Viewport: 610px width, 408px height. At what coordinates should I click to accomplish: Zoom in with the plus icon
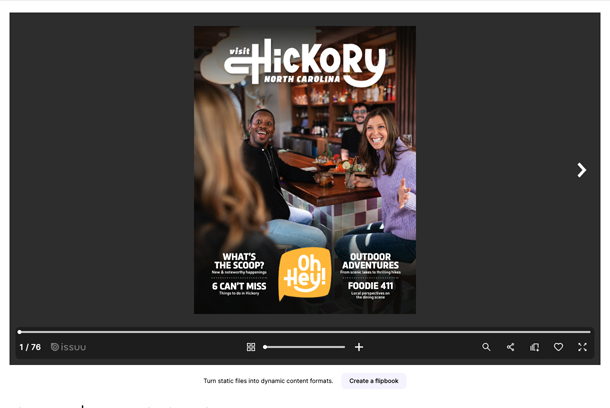tap(359, 347)
